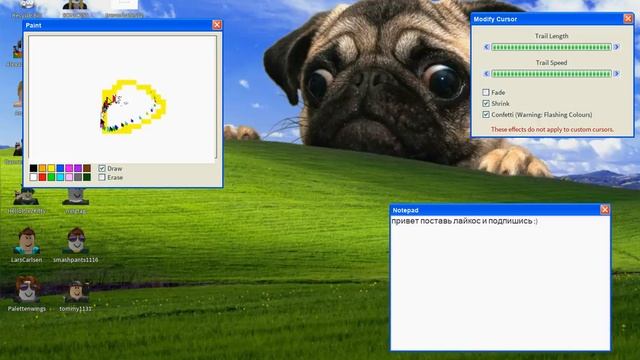
Task: Close the Notepad window
Action: pos(604,210)
